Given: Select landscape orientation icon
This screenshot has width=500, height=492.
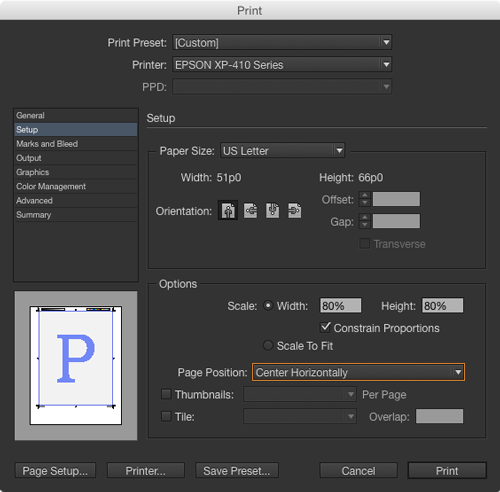Looking at the screenshot, I should coord(250,210).
